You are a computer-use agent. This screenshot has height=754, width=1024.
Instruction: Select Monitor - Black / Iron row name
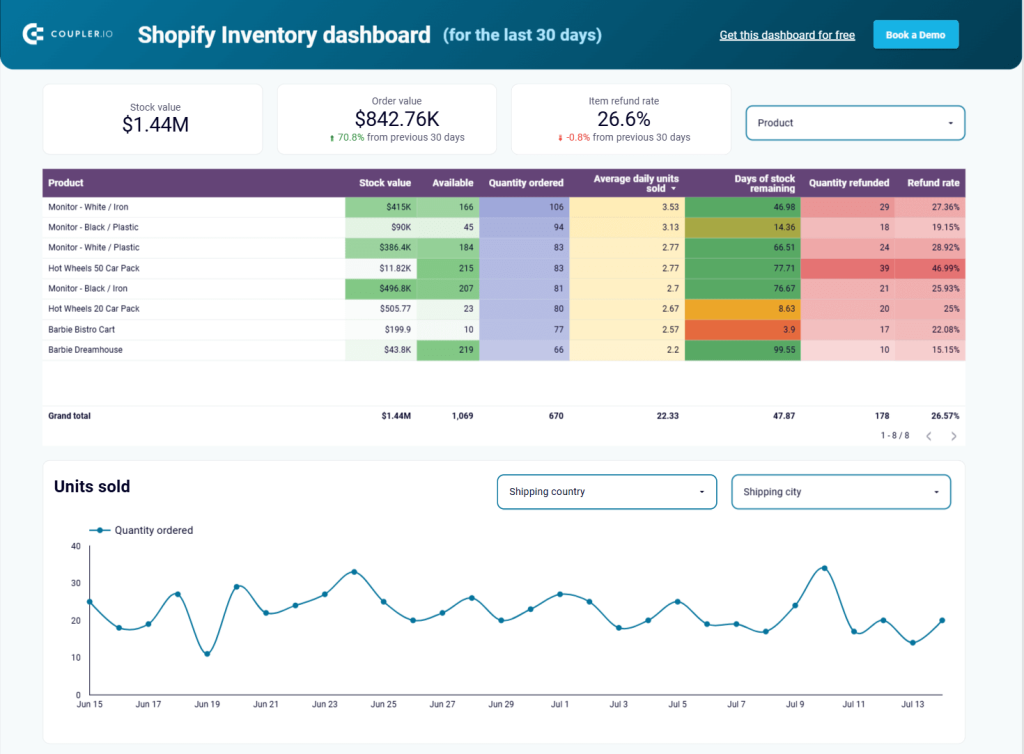click(x=88, y=289)
